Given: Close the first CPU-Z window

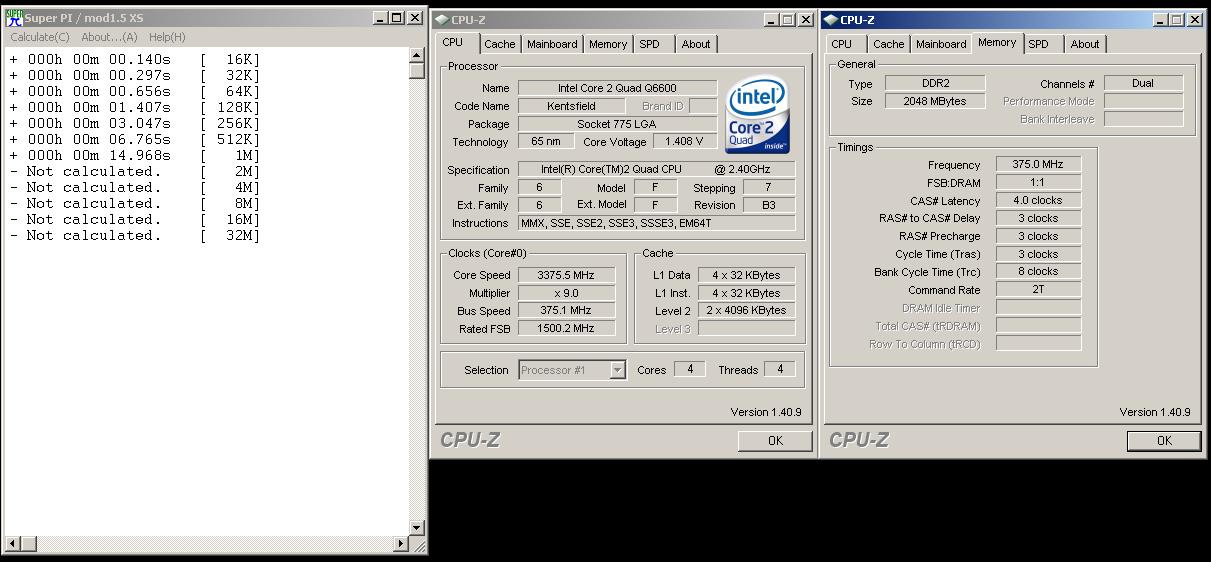Looking at the screenshot, I should [x=805, y=19].
